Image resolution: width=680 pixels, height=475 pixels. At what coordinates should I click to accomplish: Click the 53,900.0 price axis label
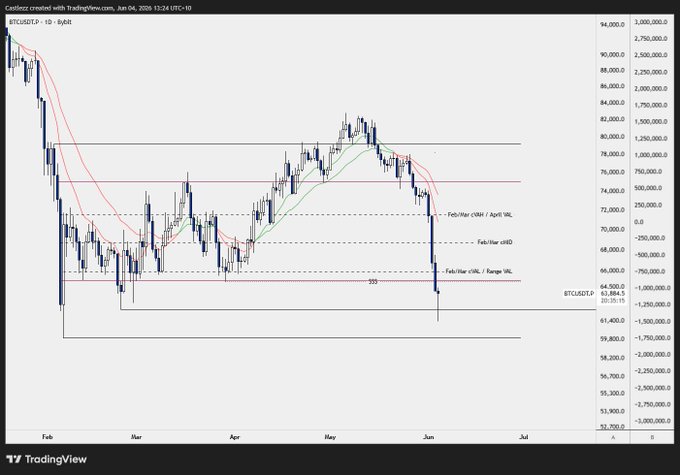pyautogui.click(x=612, y=411)
